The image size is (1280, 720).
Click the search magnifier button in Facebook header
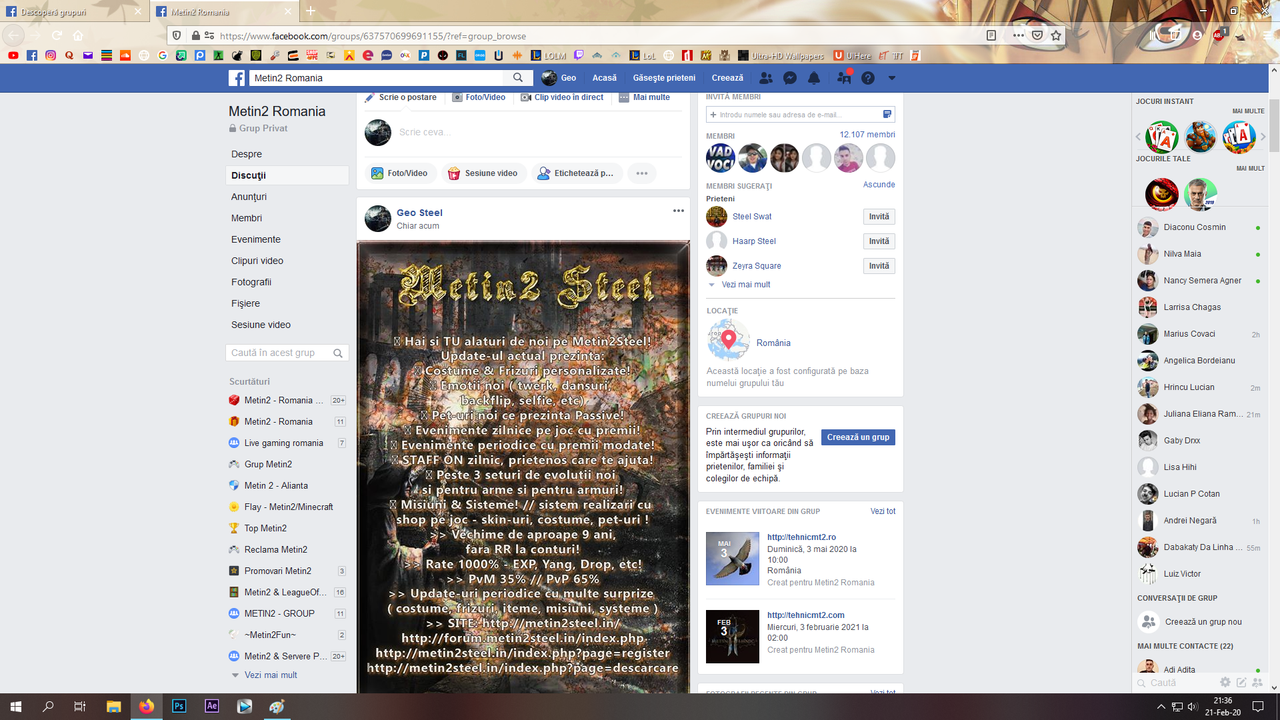(x=518, y=78)
